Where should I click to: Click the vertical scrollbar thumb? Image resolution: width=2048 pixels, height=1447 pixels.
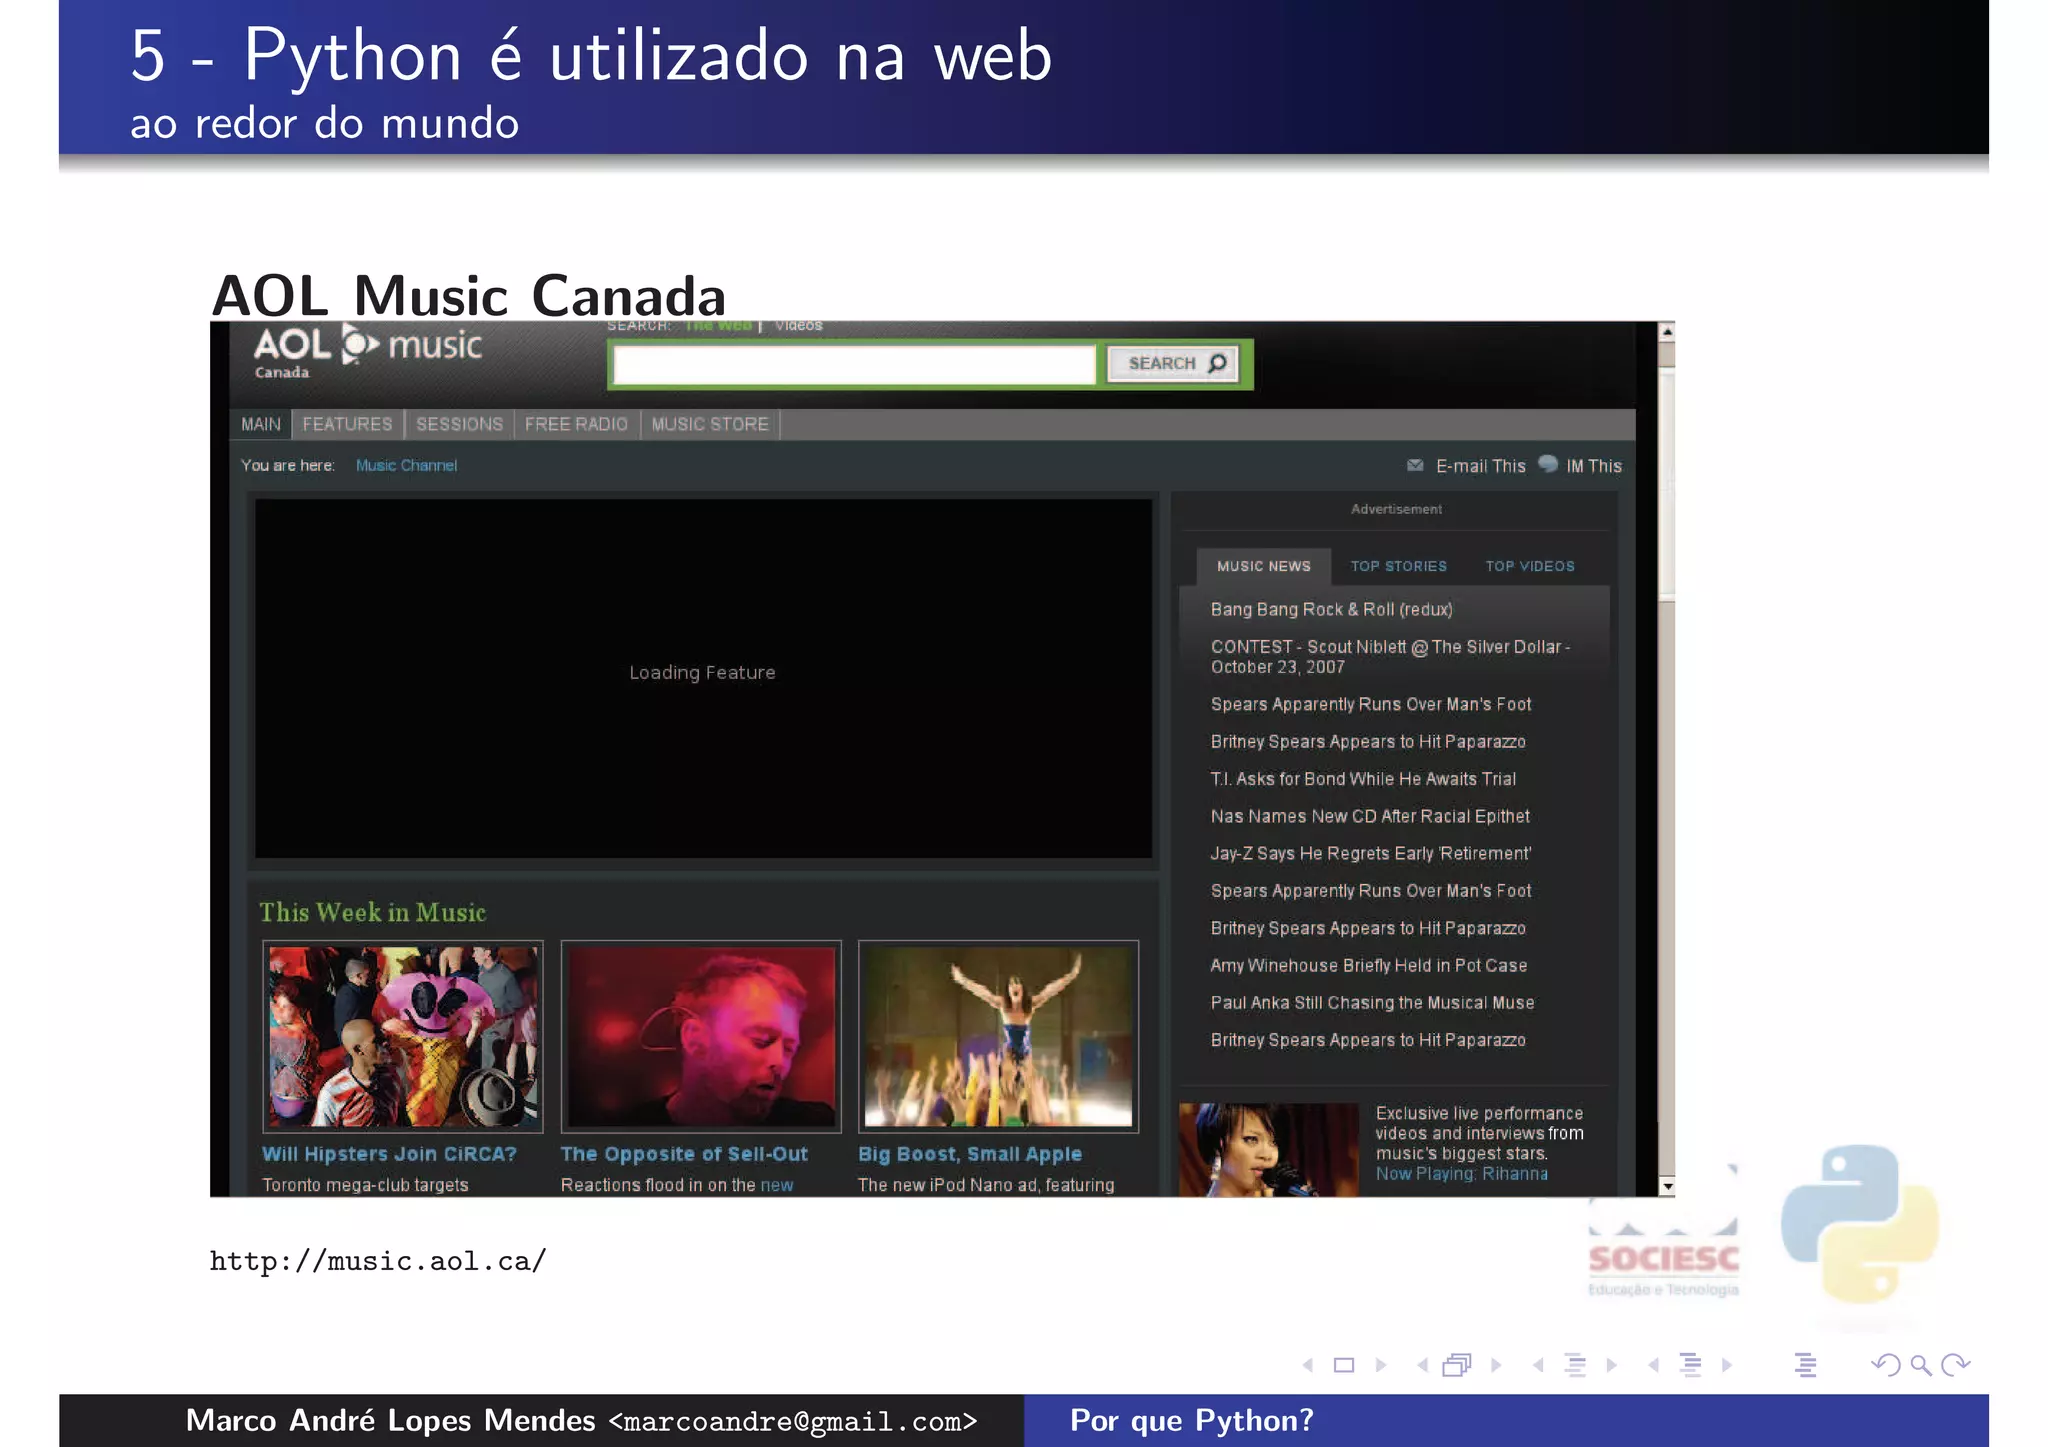(1666, 485)
